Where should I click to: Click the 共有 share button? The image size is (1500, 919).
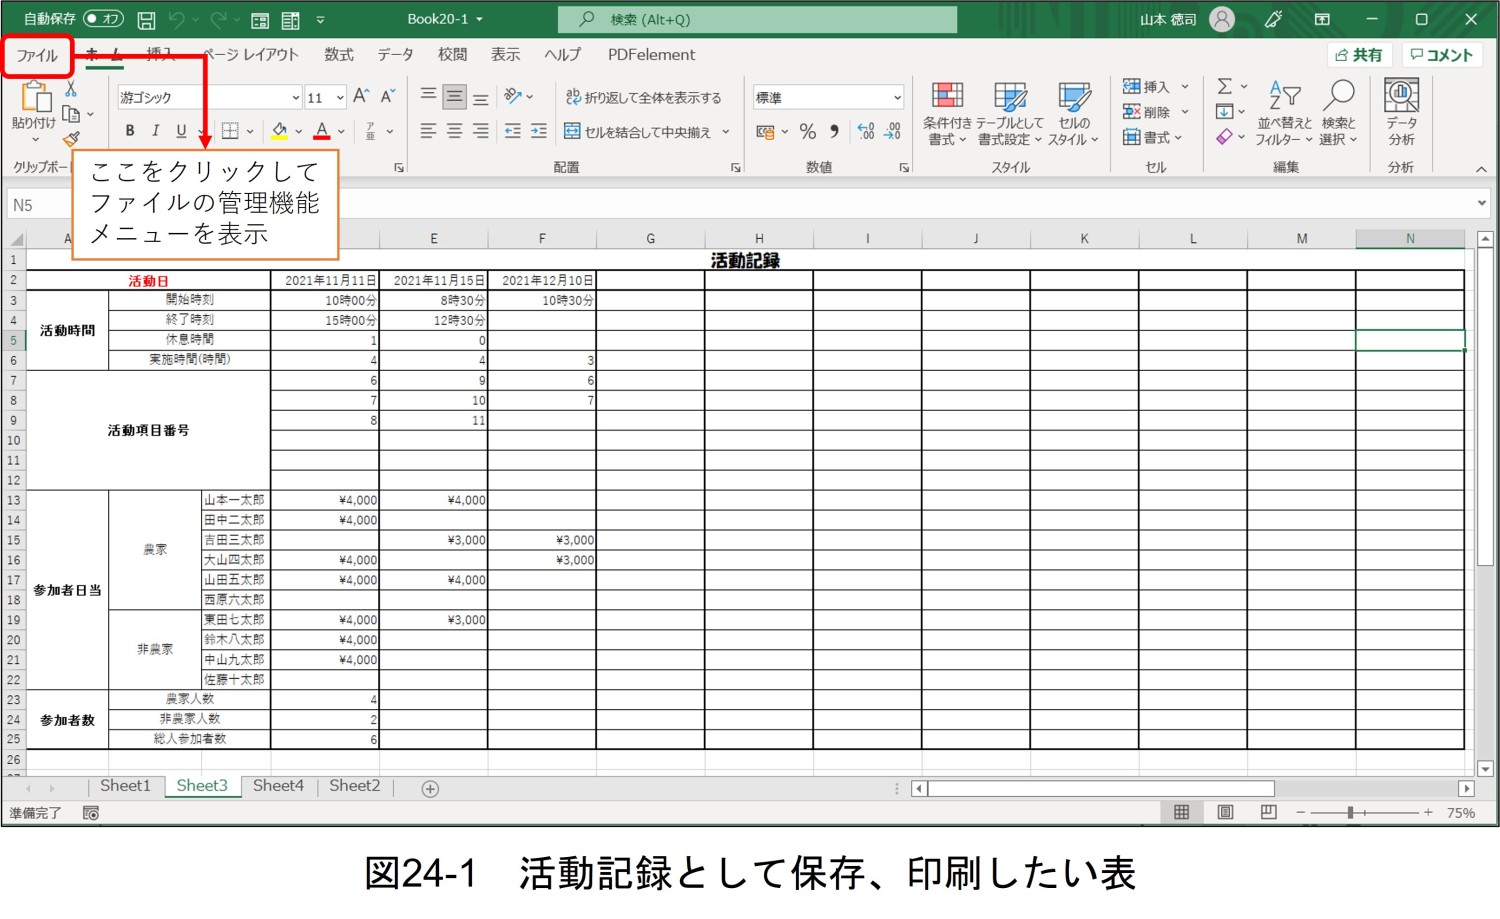tap(1359, 55)
